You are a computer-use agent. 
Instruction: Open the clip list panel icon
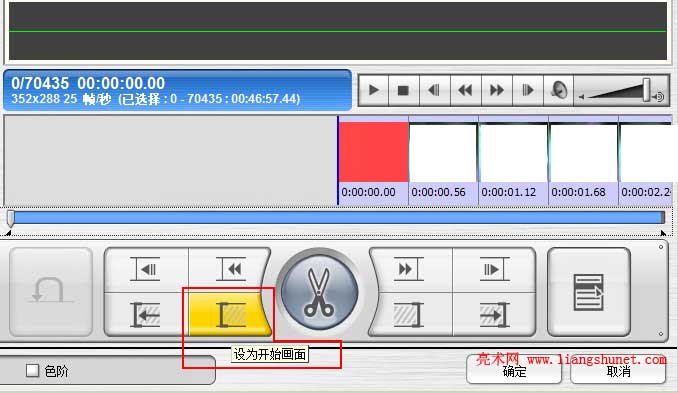(588, 292)
